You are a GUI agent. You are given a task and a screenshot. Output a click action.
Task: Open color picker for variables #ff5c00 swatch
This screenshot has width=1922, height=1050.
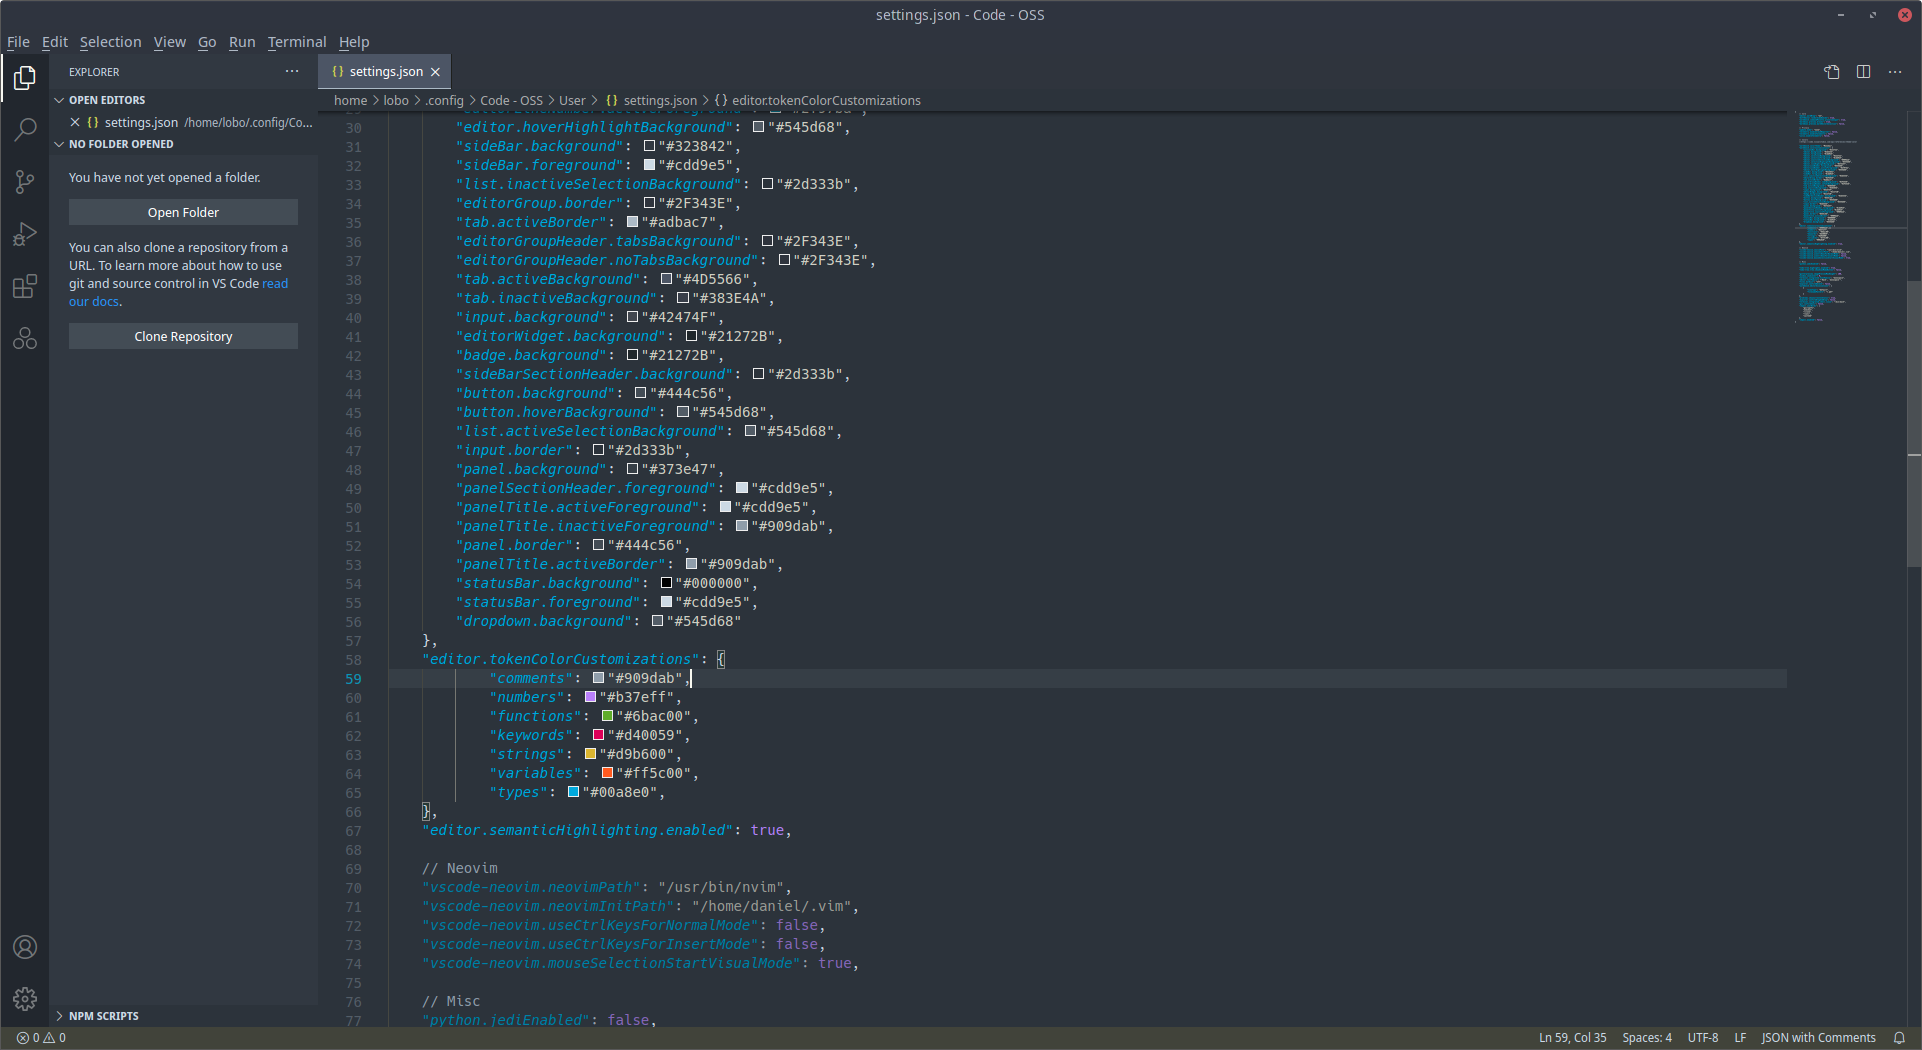607,773
